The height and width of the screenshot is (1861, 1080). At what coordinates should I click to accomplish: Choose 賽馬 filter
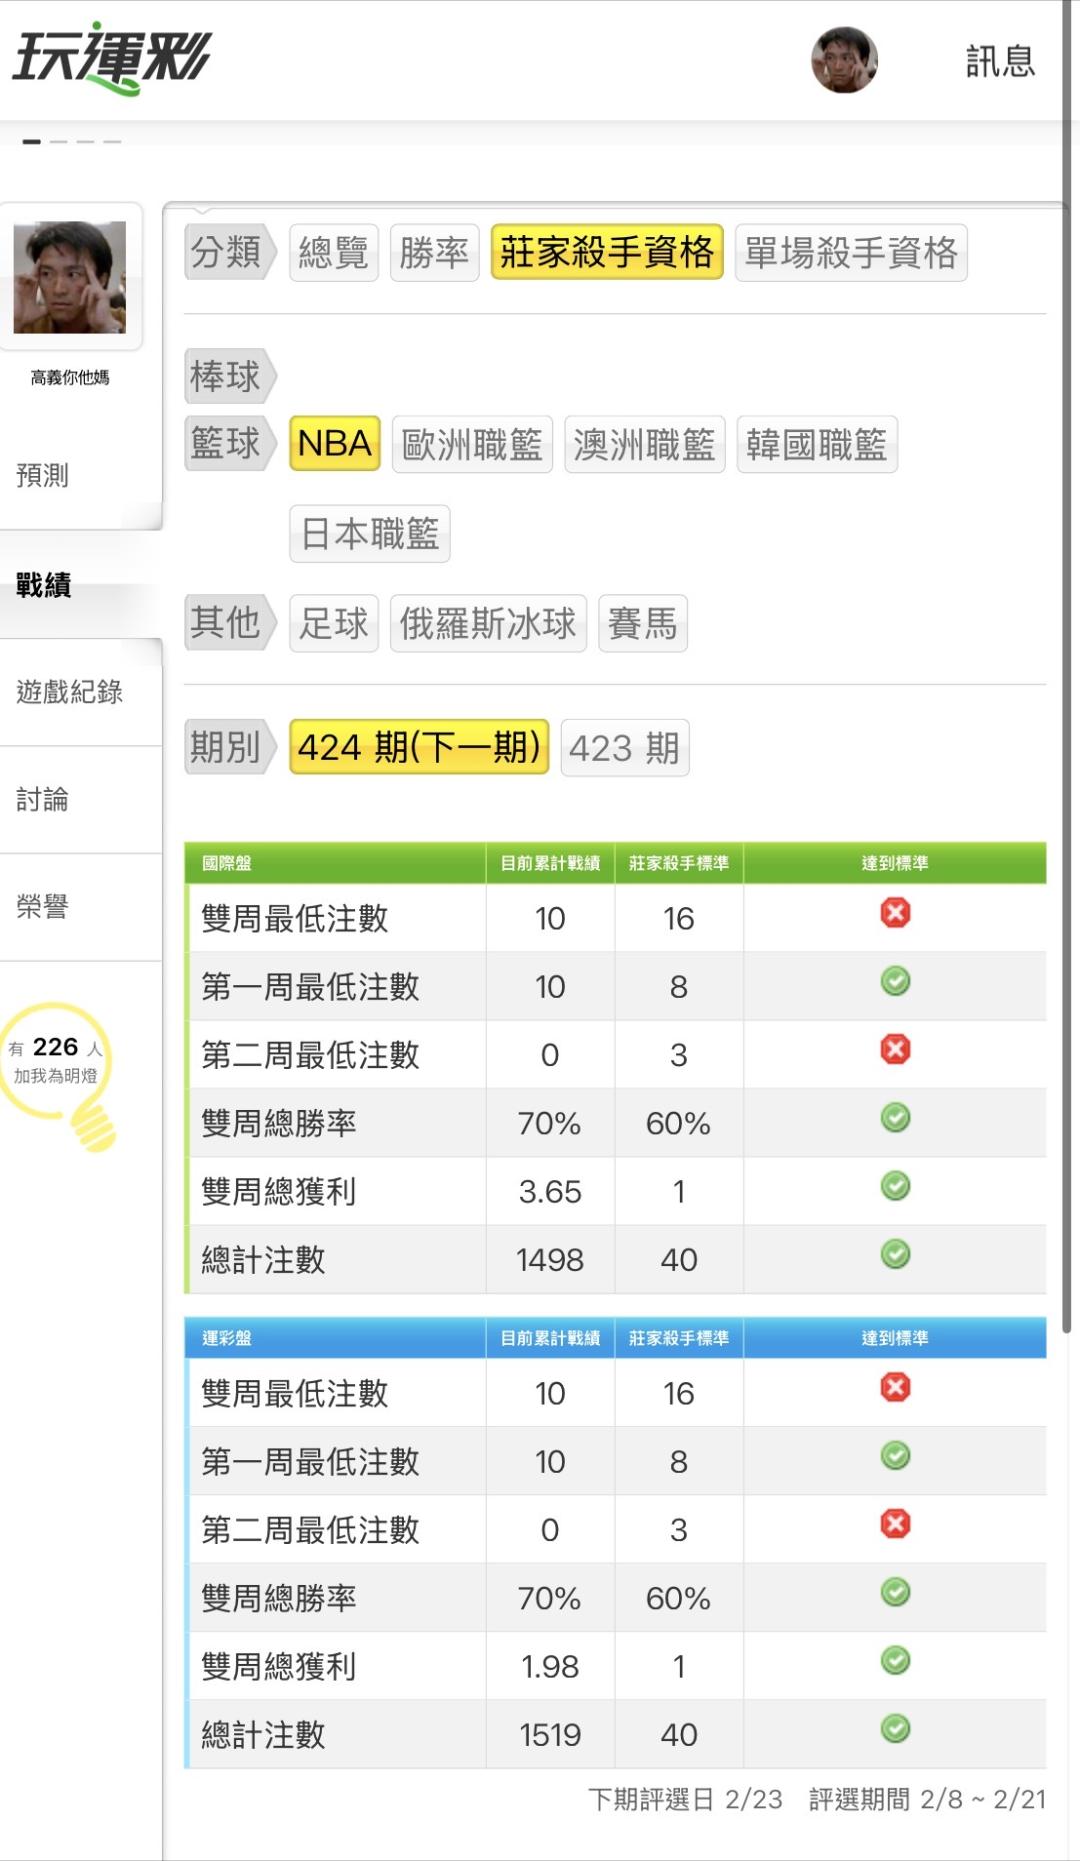(643, 624)
